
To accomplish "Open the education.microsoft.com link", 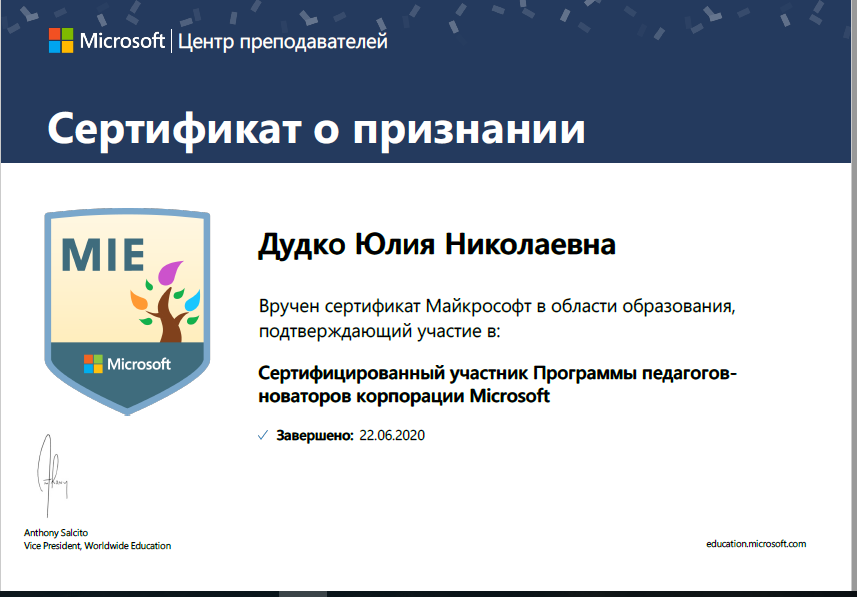I will pyautogui.click(x=756, y=543).
